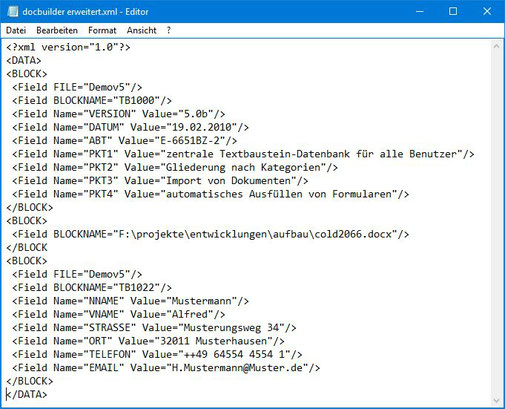Click the ABT Value="E-6651BZ-2" line
This screenshot has width=505, height=409.
pyautogui.click(x=124, y=141)
